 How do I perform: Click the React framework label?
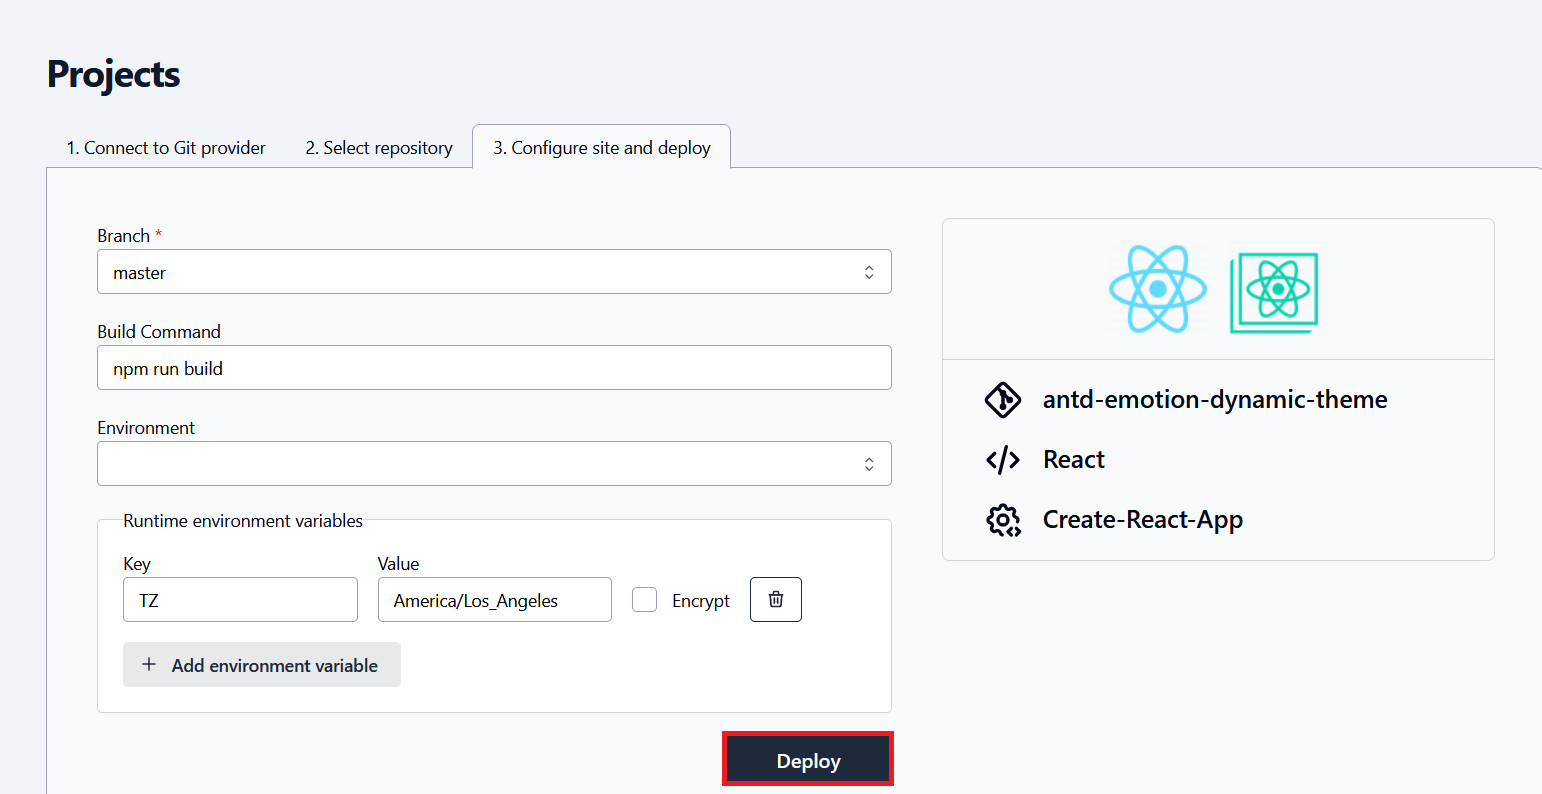1074,460
